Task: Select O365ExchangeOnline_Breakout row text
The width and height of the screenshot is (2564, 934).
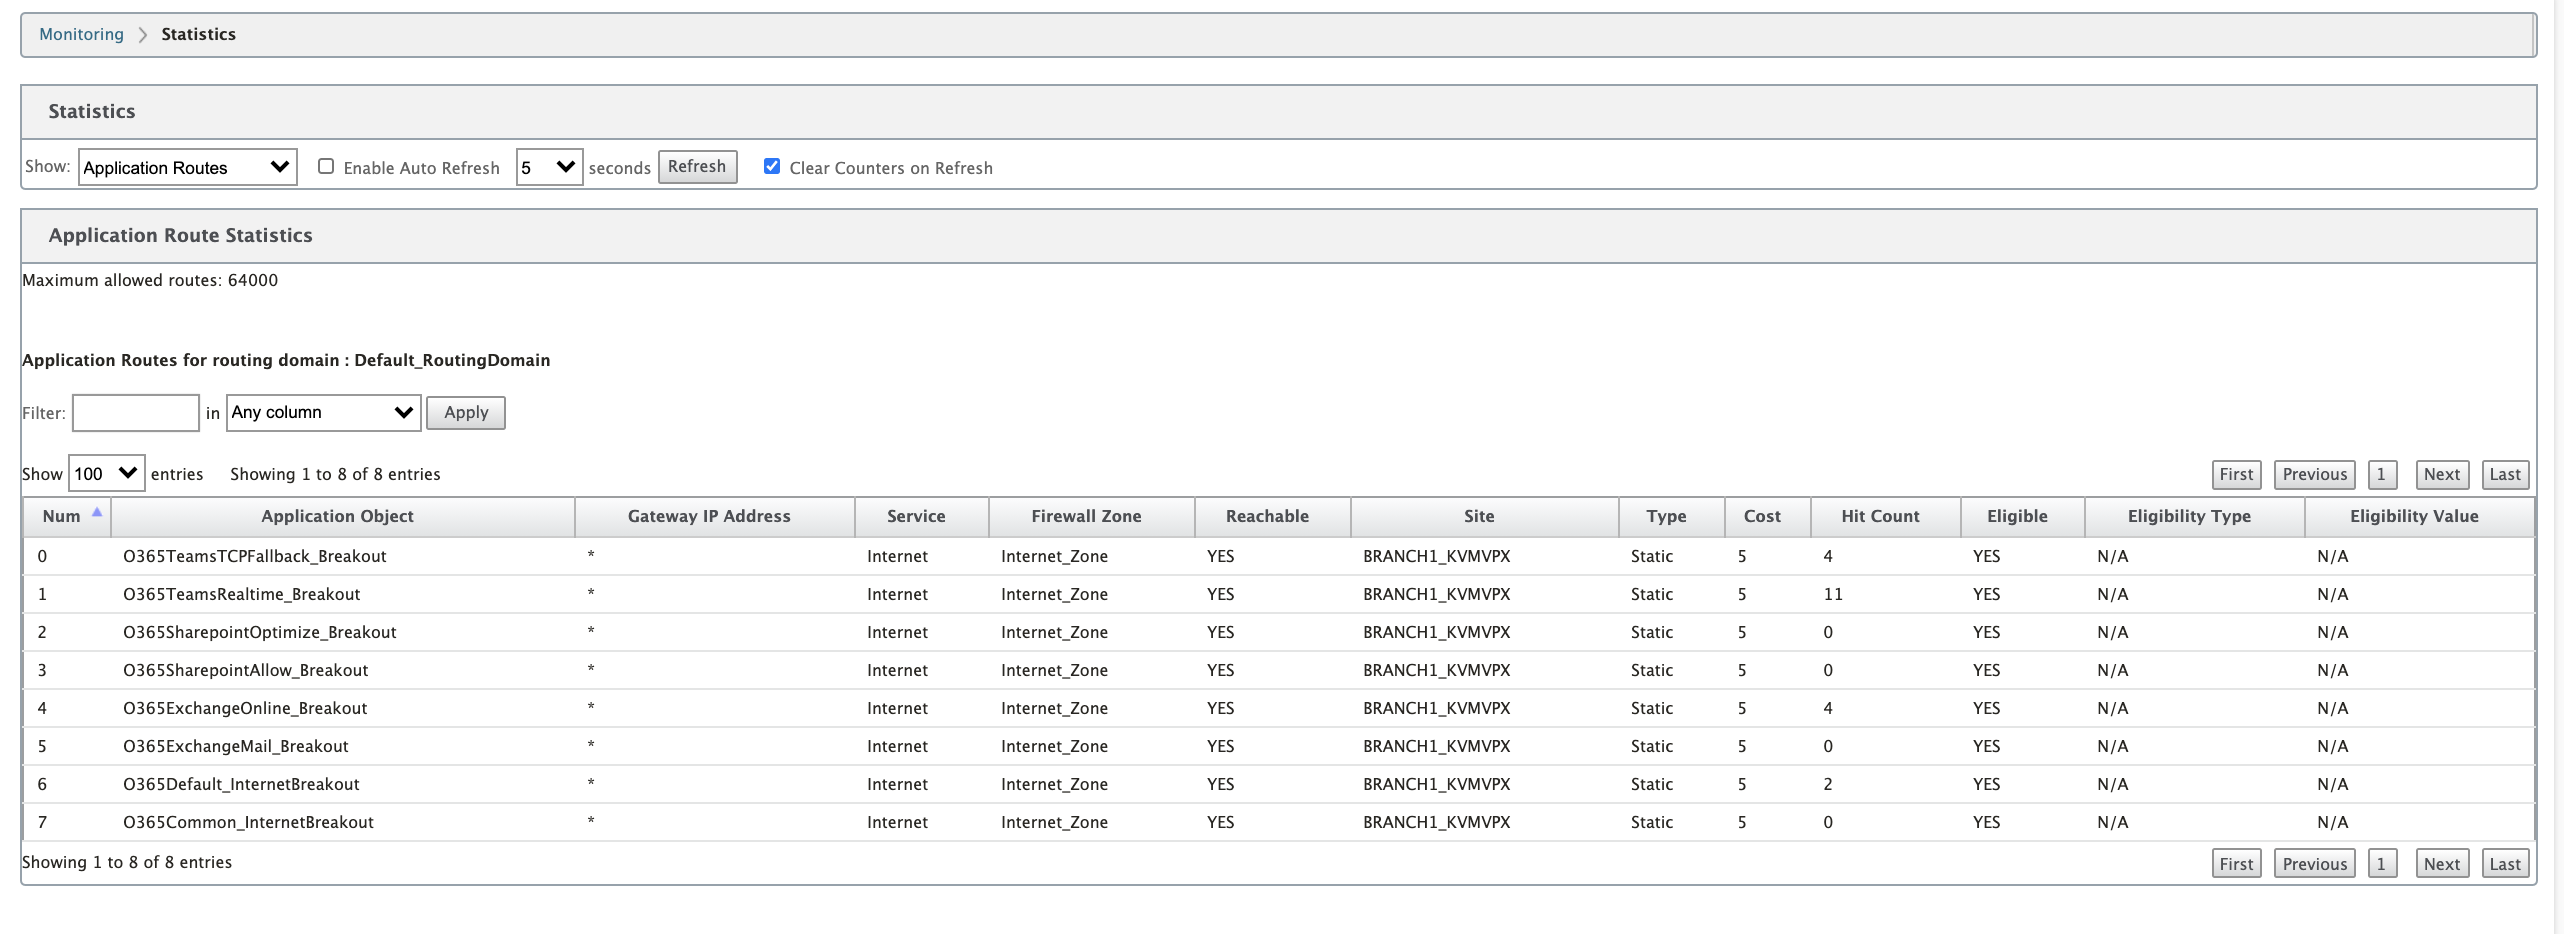Action: click(x=245, y=709)
